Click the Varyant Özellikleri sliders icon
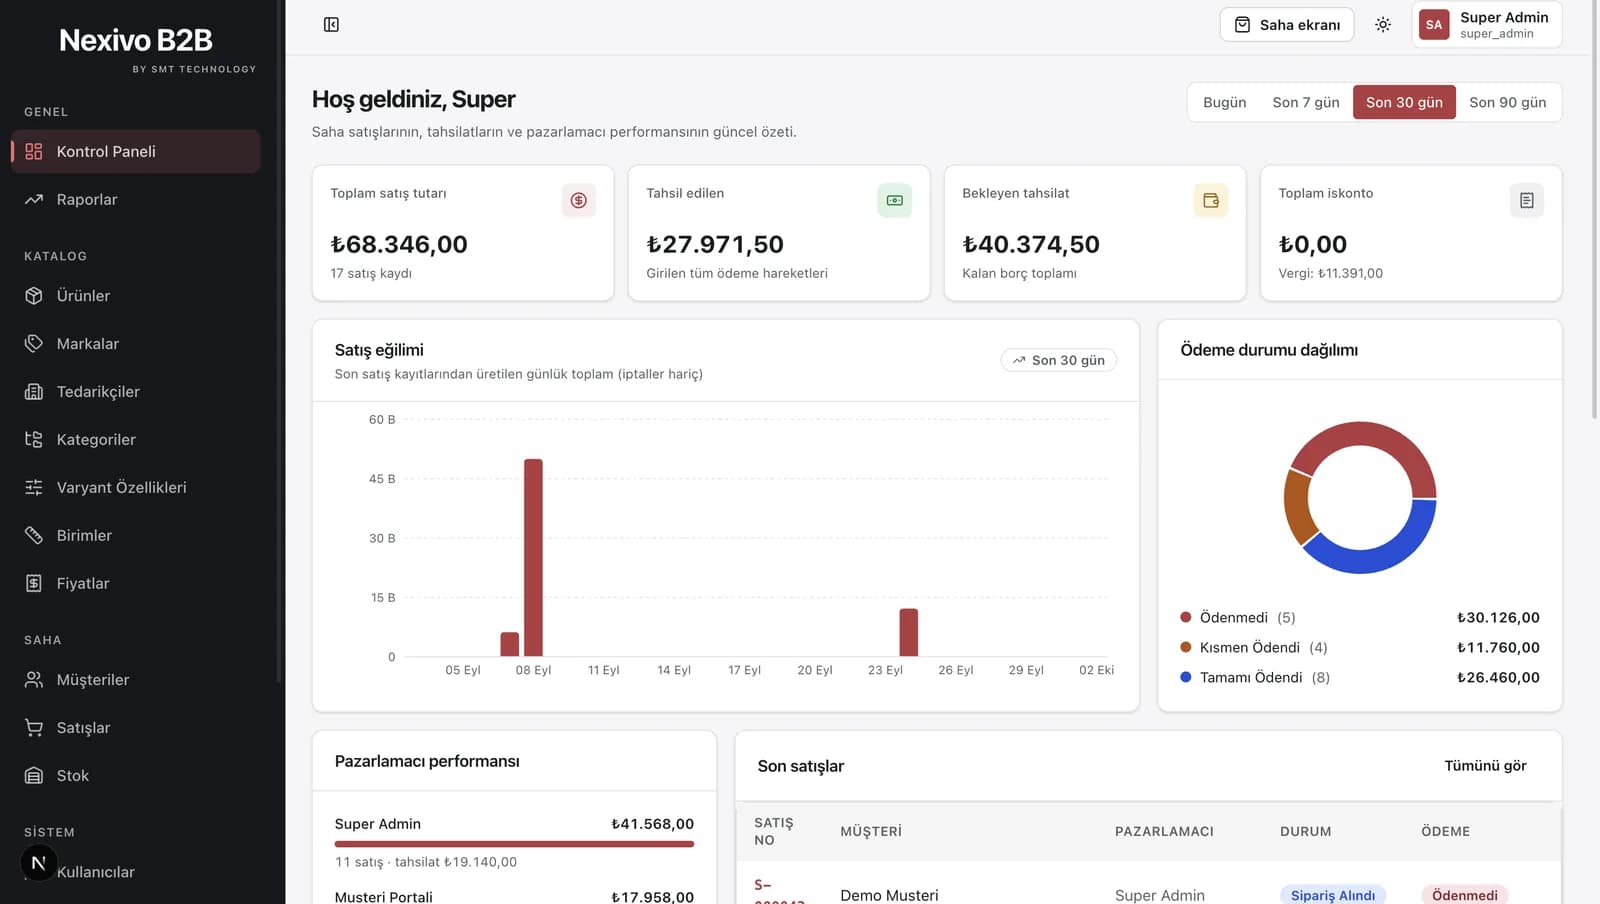This screenshot has width=1600, height=904. click(x=34, y=487)
